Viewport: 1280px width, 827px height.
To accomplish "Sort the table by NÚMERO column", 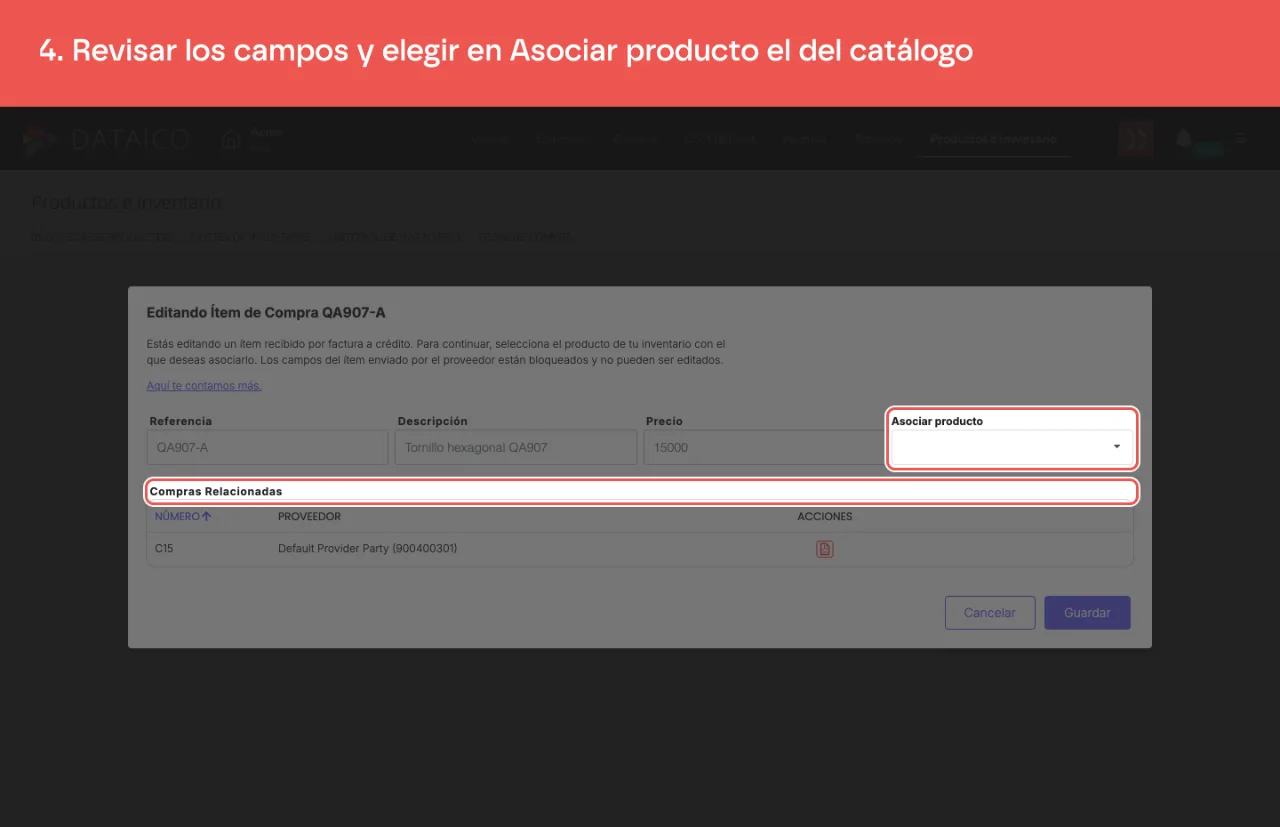I will [182, 516].
